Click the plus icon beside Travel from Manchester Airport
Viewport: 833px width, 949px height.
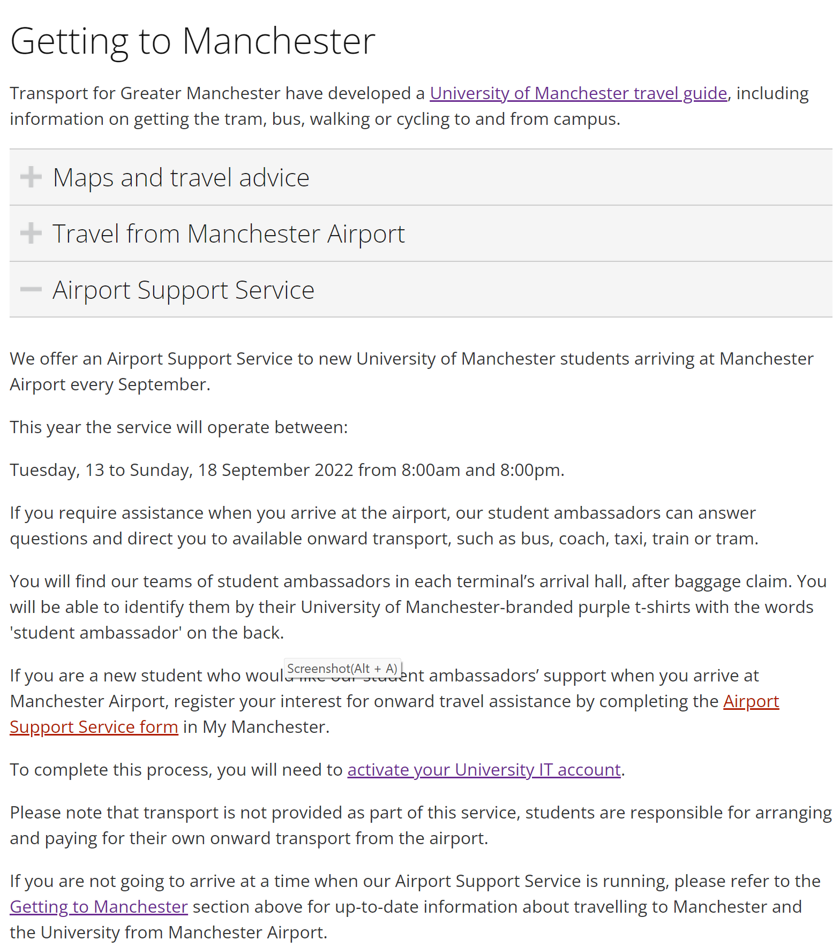coord(31,234)
